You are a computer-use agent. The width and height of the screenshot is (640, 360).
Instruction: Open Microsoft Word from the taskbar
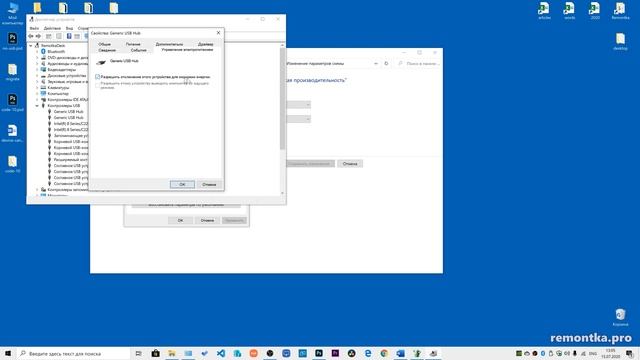tap(400, 353)
